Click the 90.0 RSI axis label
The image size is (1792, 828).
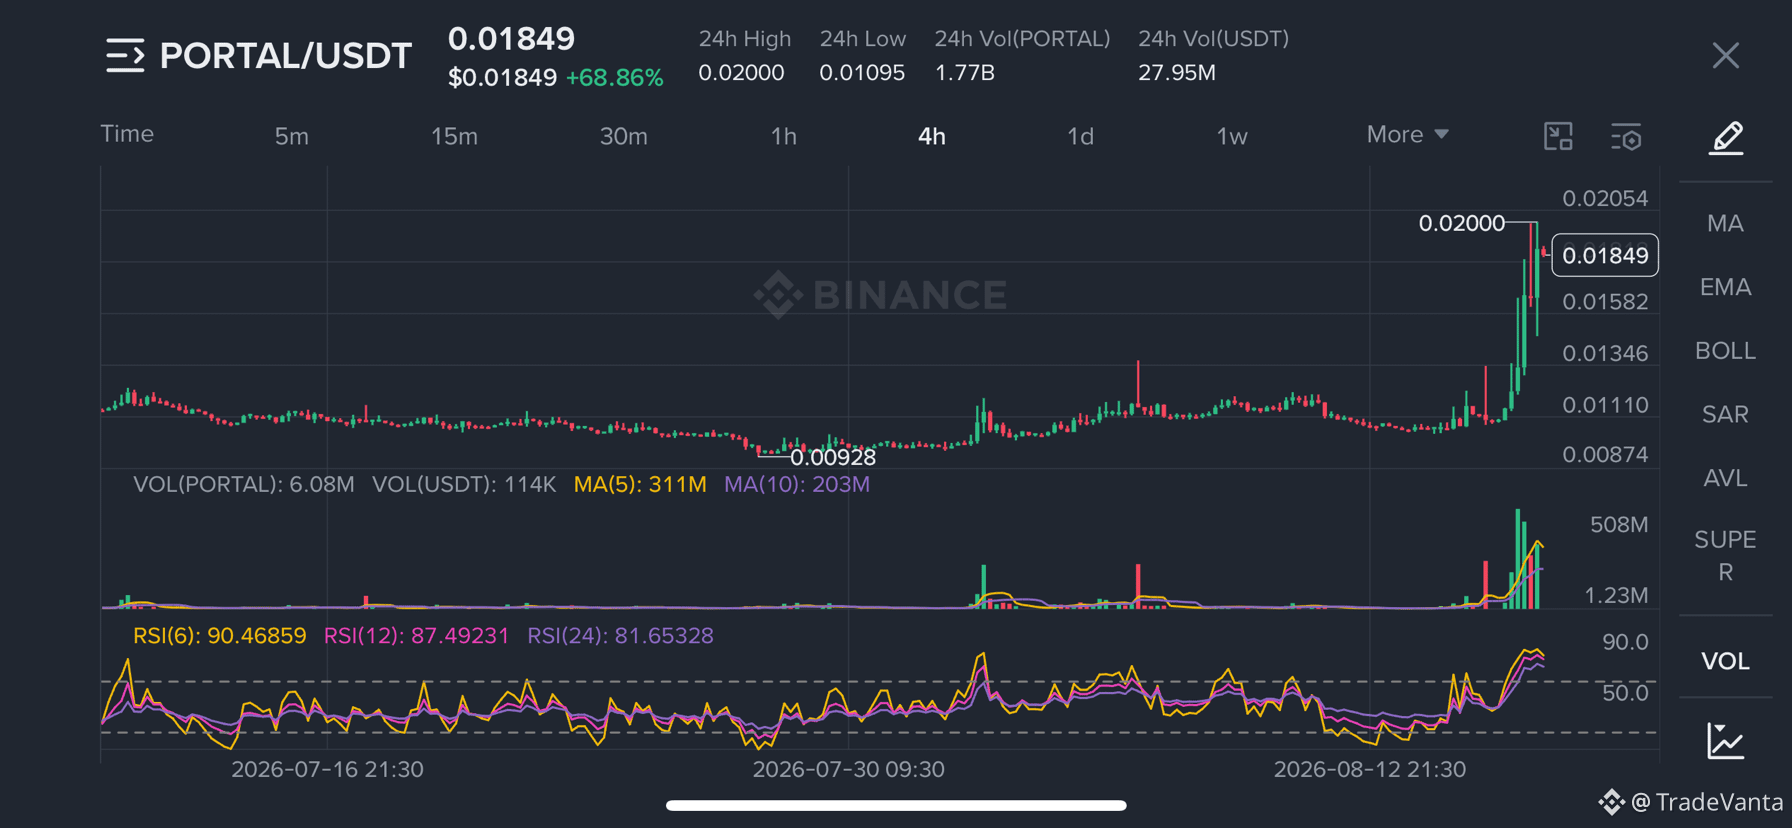pos(1625,643)
